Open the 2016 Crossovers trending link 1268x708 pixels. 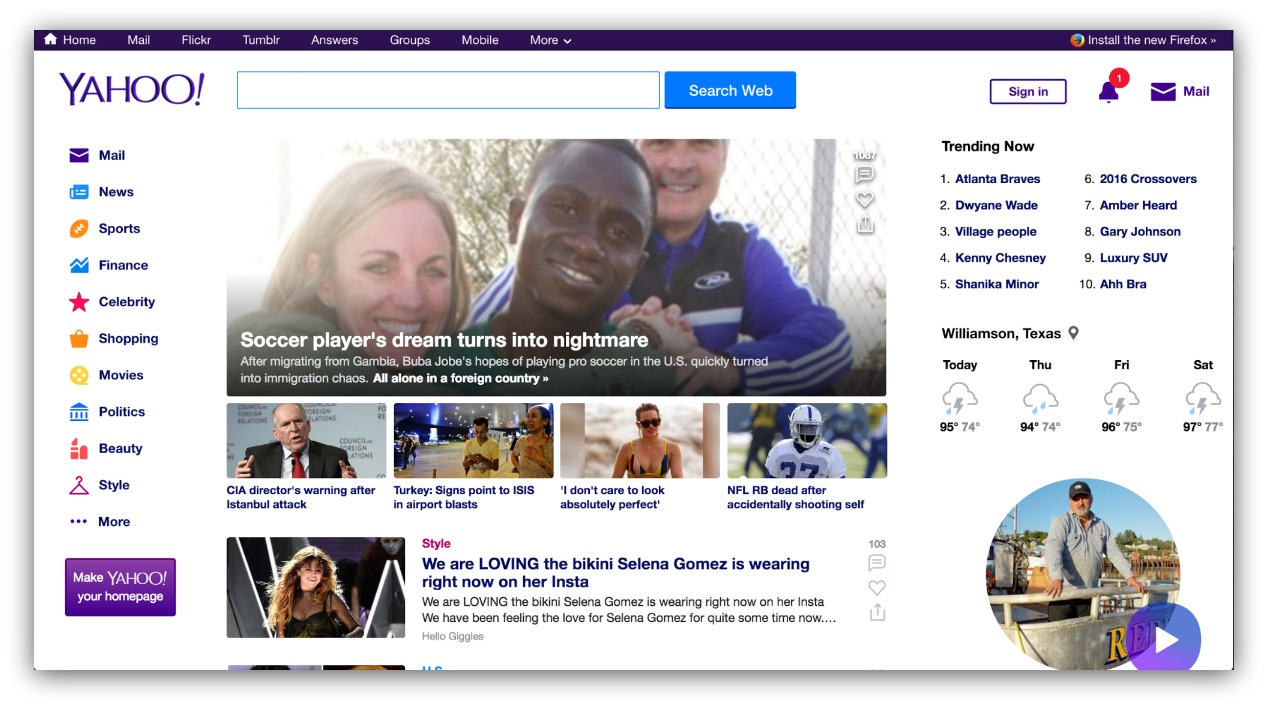tap(1148, 179)
